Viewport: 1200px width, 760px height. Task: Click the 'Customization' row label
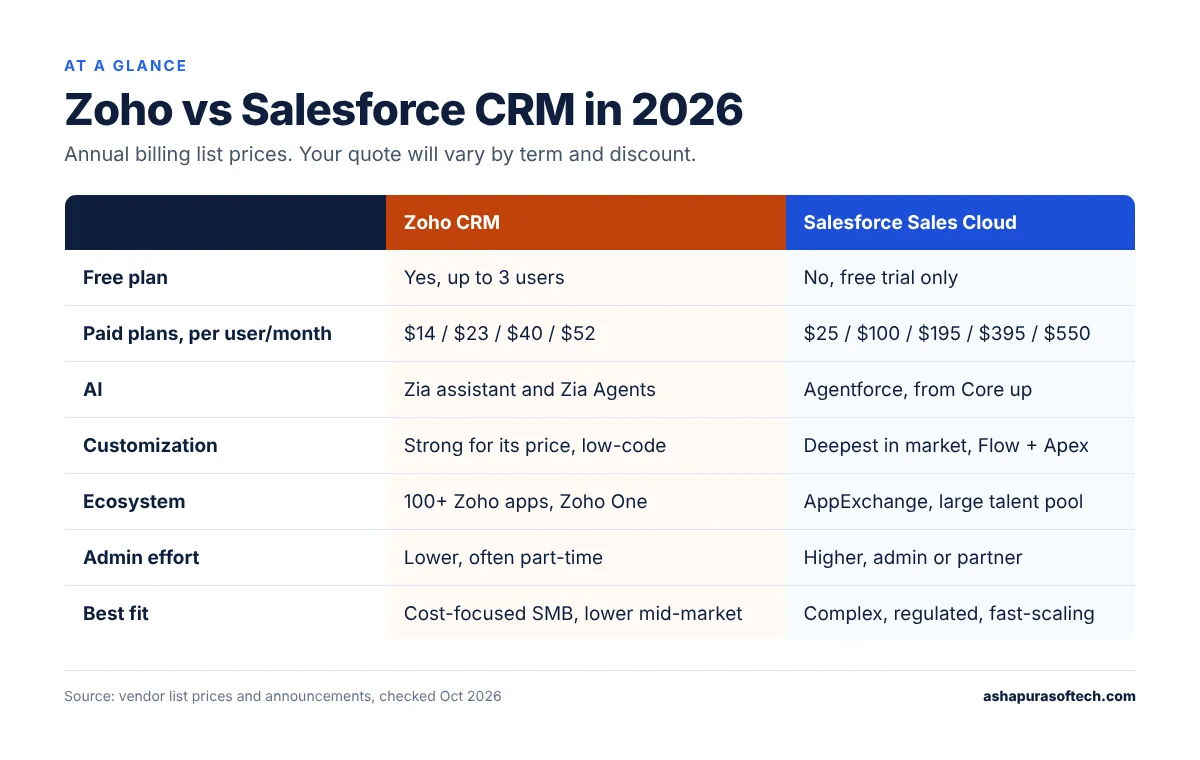(x=150, y=446)
